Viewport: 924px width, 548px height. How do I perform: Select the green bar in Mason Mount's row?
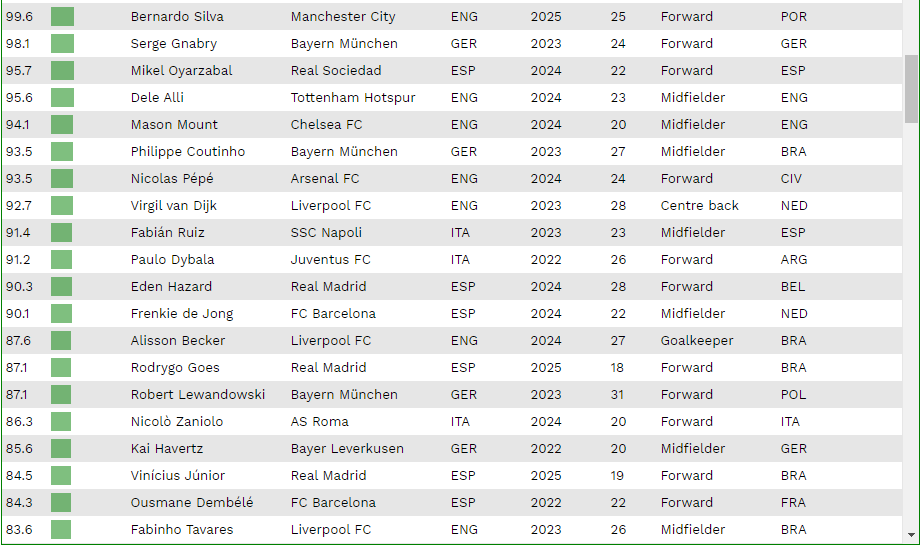62,124
